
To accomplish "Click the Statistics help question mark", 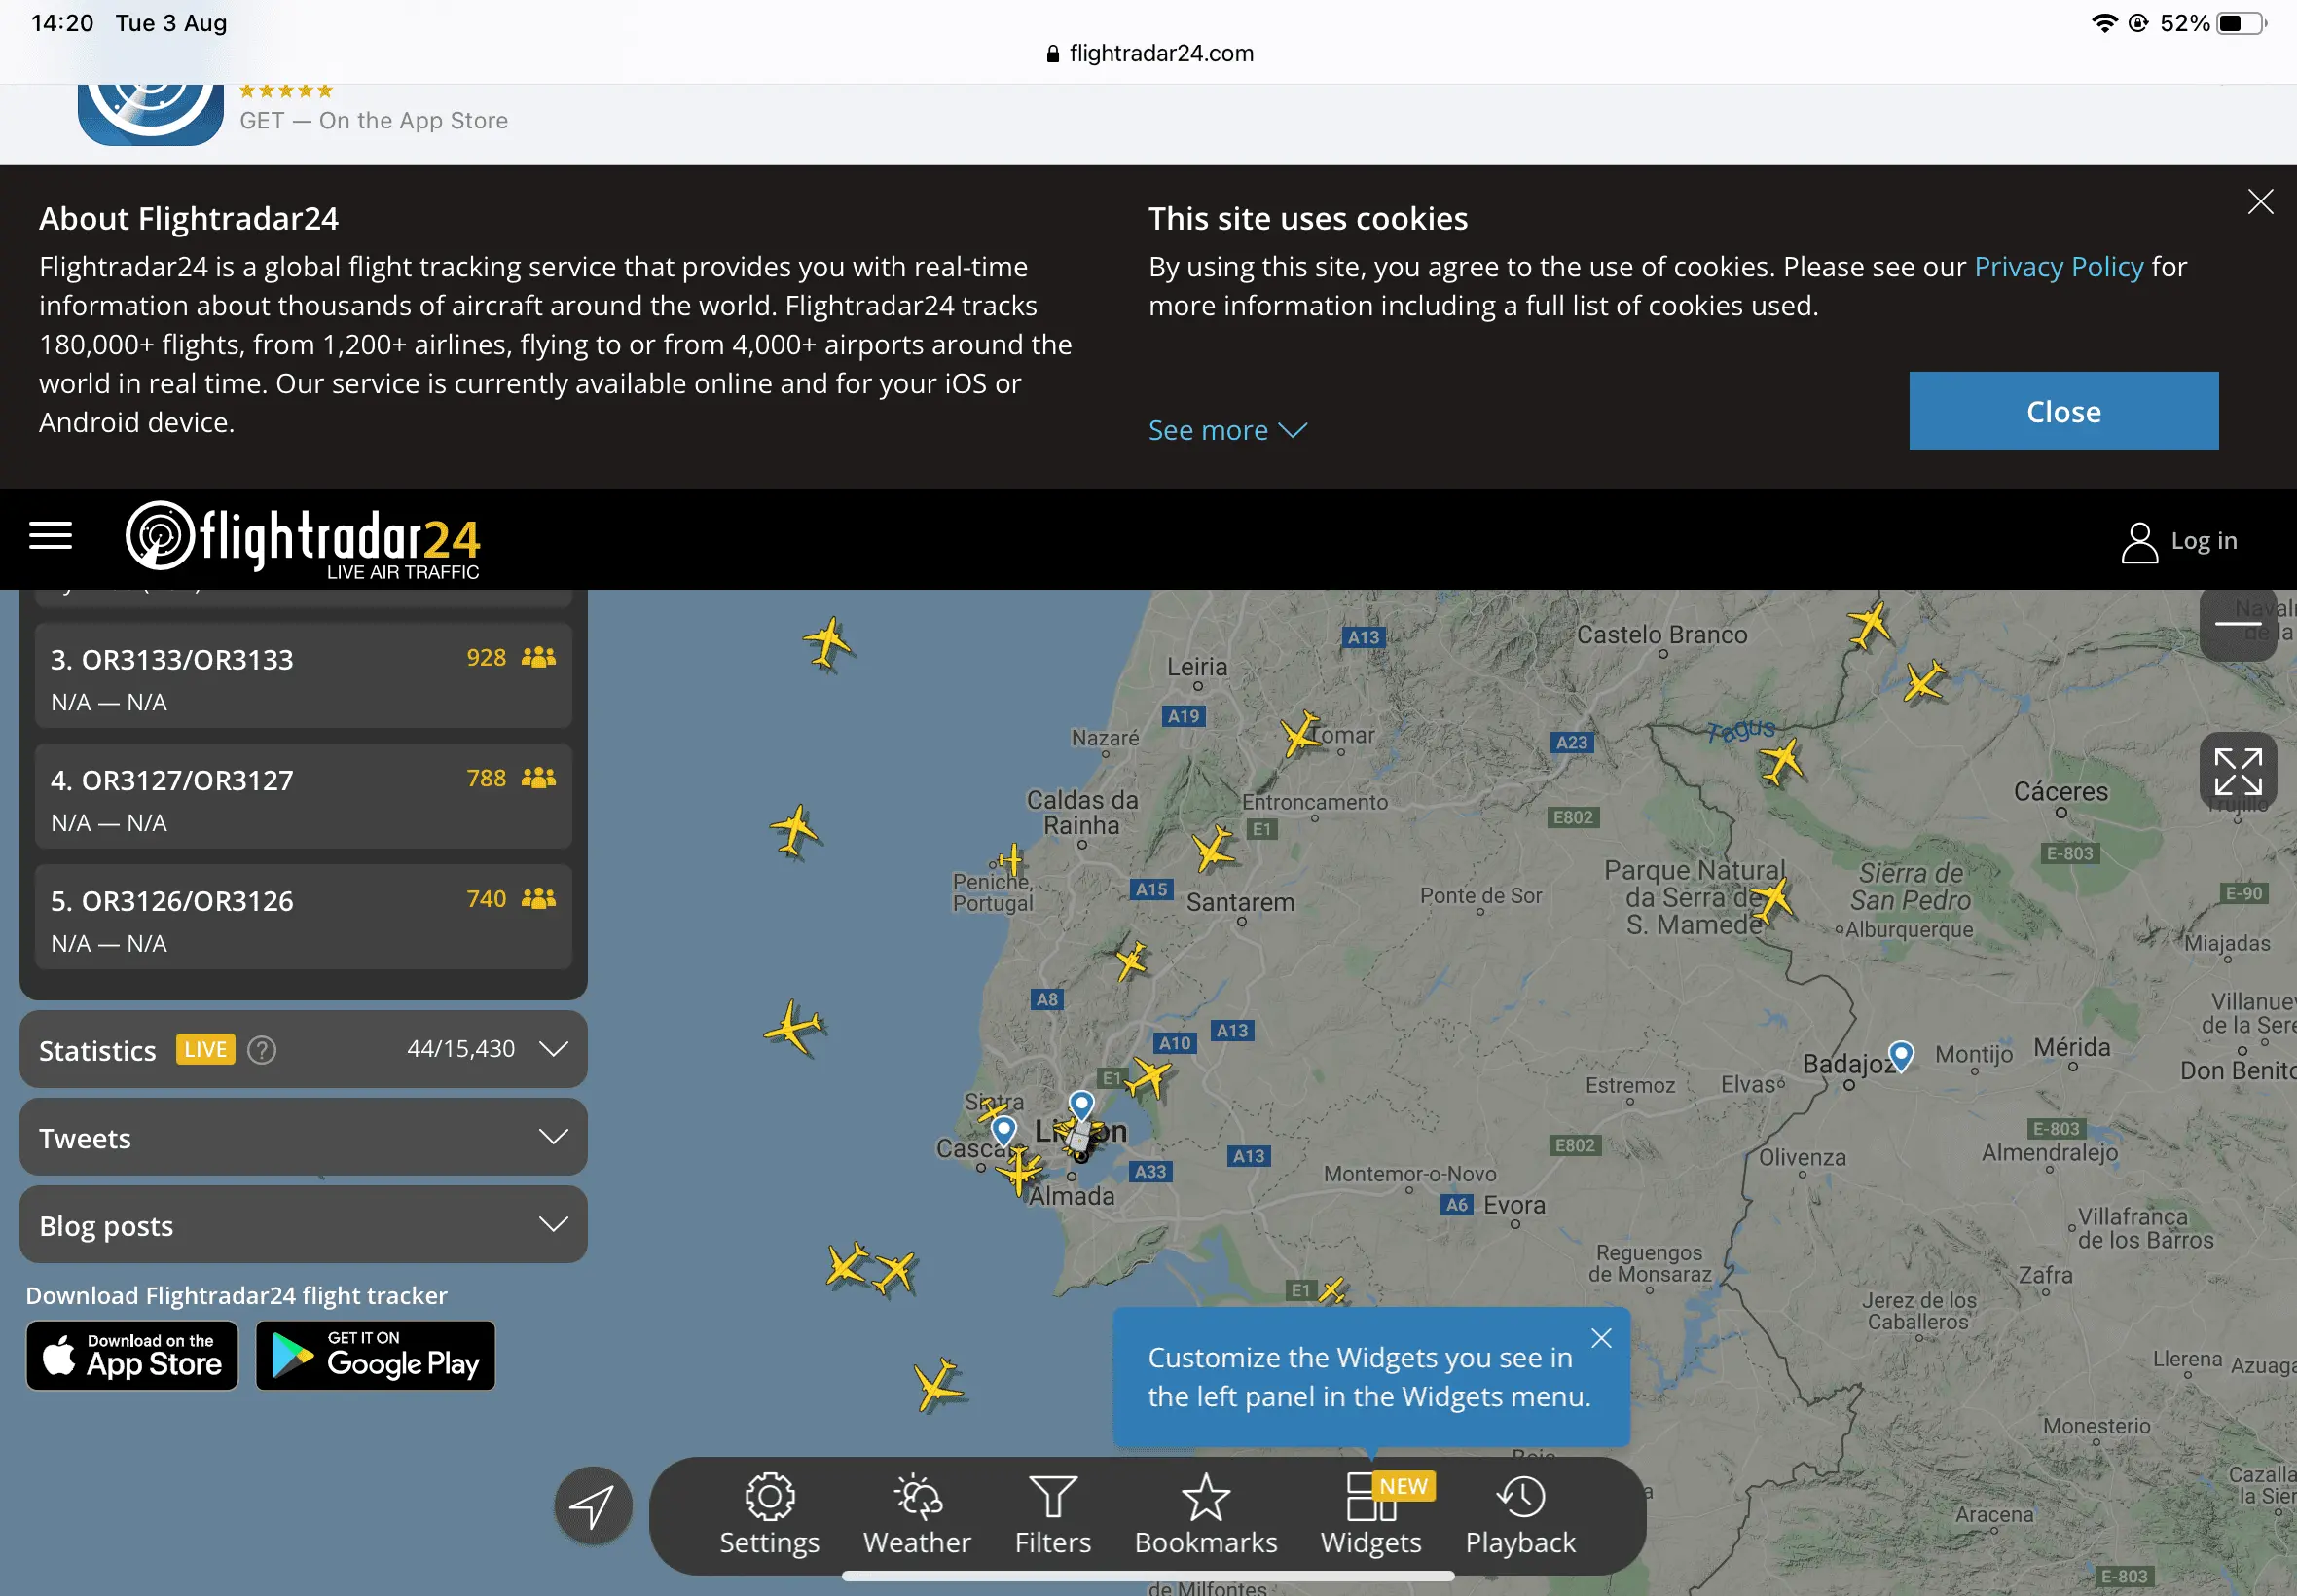I will tap(262, 1050).
